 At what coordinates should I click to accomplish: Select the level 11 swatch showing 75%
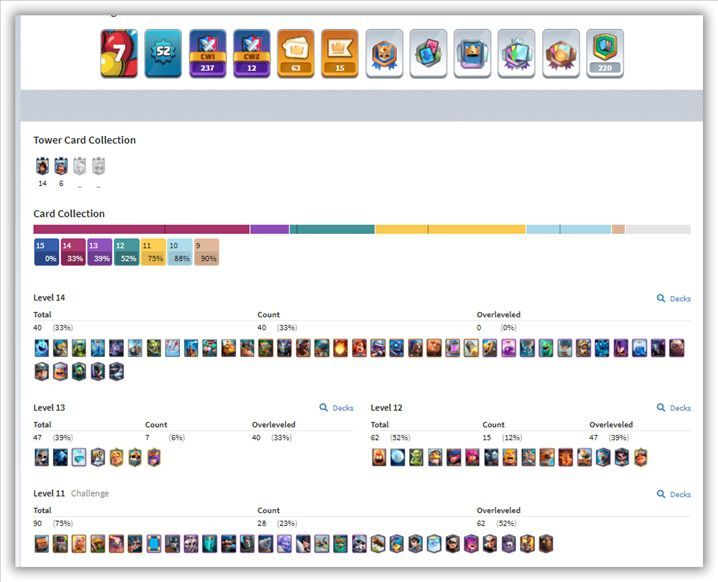[153, 252]
